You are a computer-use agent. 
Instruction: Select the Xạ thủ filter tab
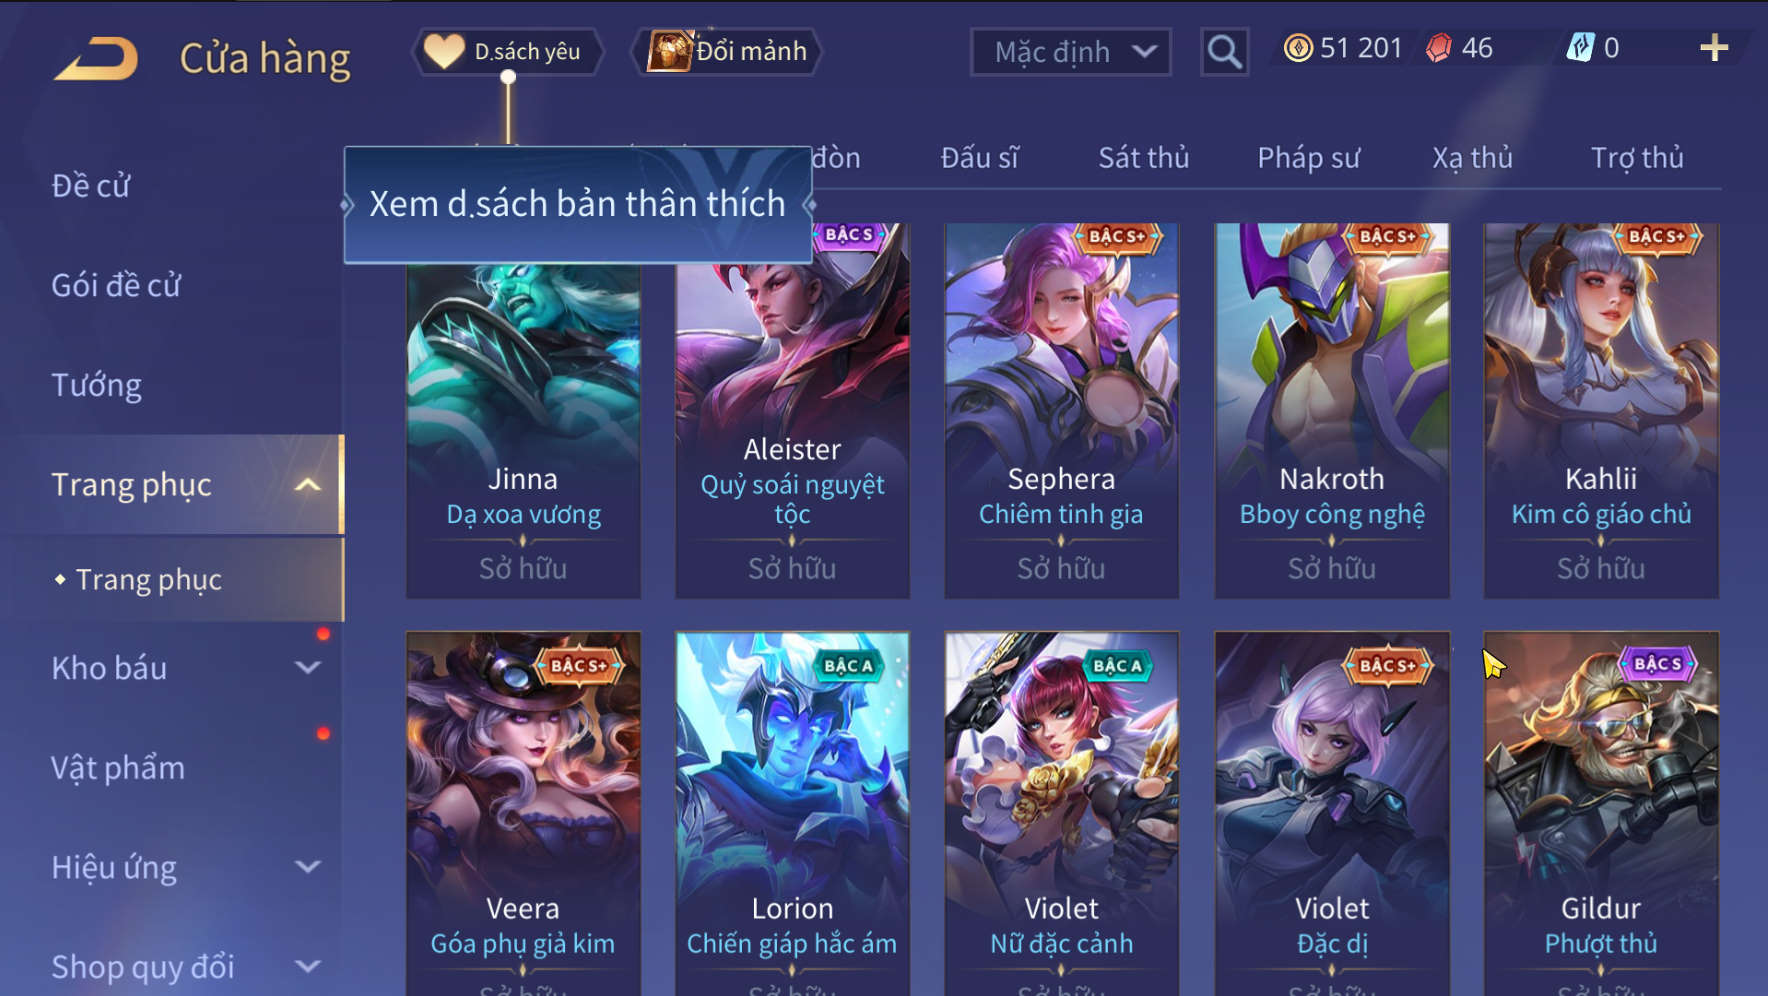point(1472,158)
